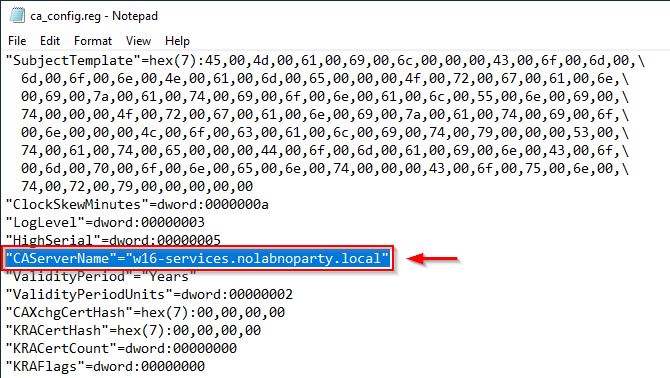
Task: Click the ClockSkewMinutes dword line
Action: 137,205
